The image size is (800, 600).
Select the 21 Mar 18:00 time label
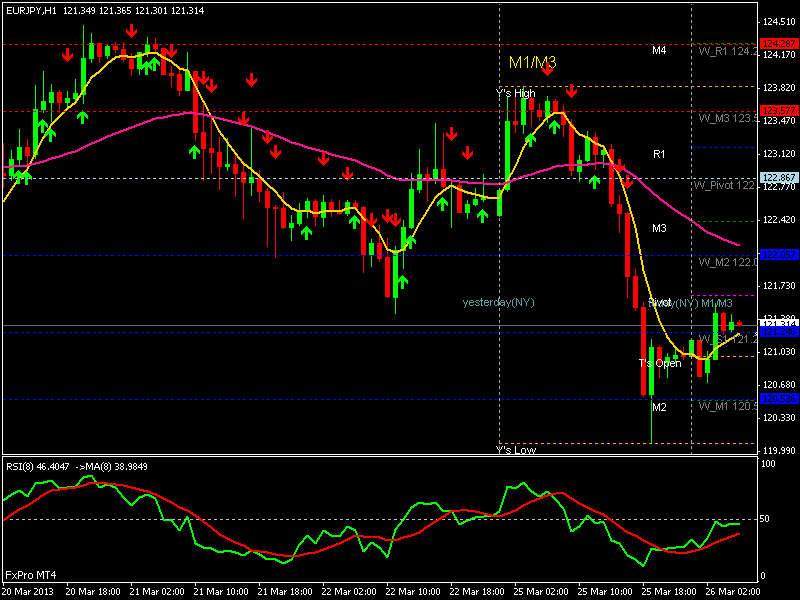(x=285, y=591)
